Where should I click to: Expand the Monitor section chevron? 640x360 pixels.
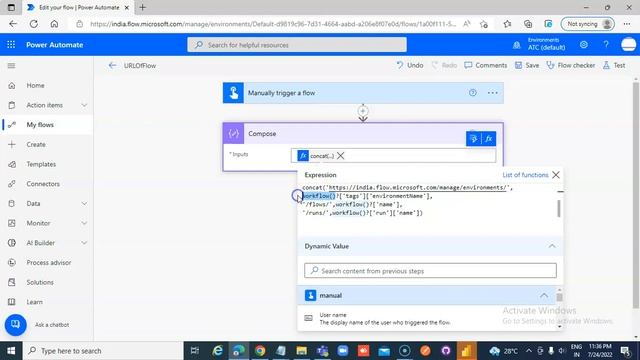tap(84, 223)
